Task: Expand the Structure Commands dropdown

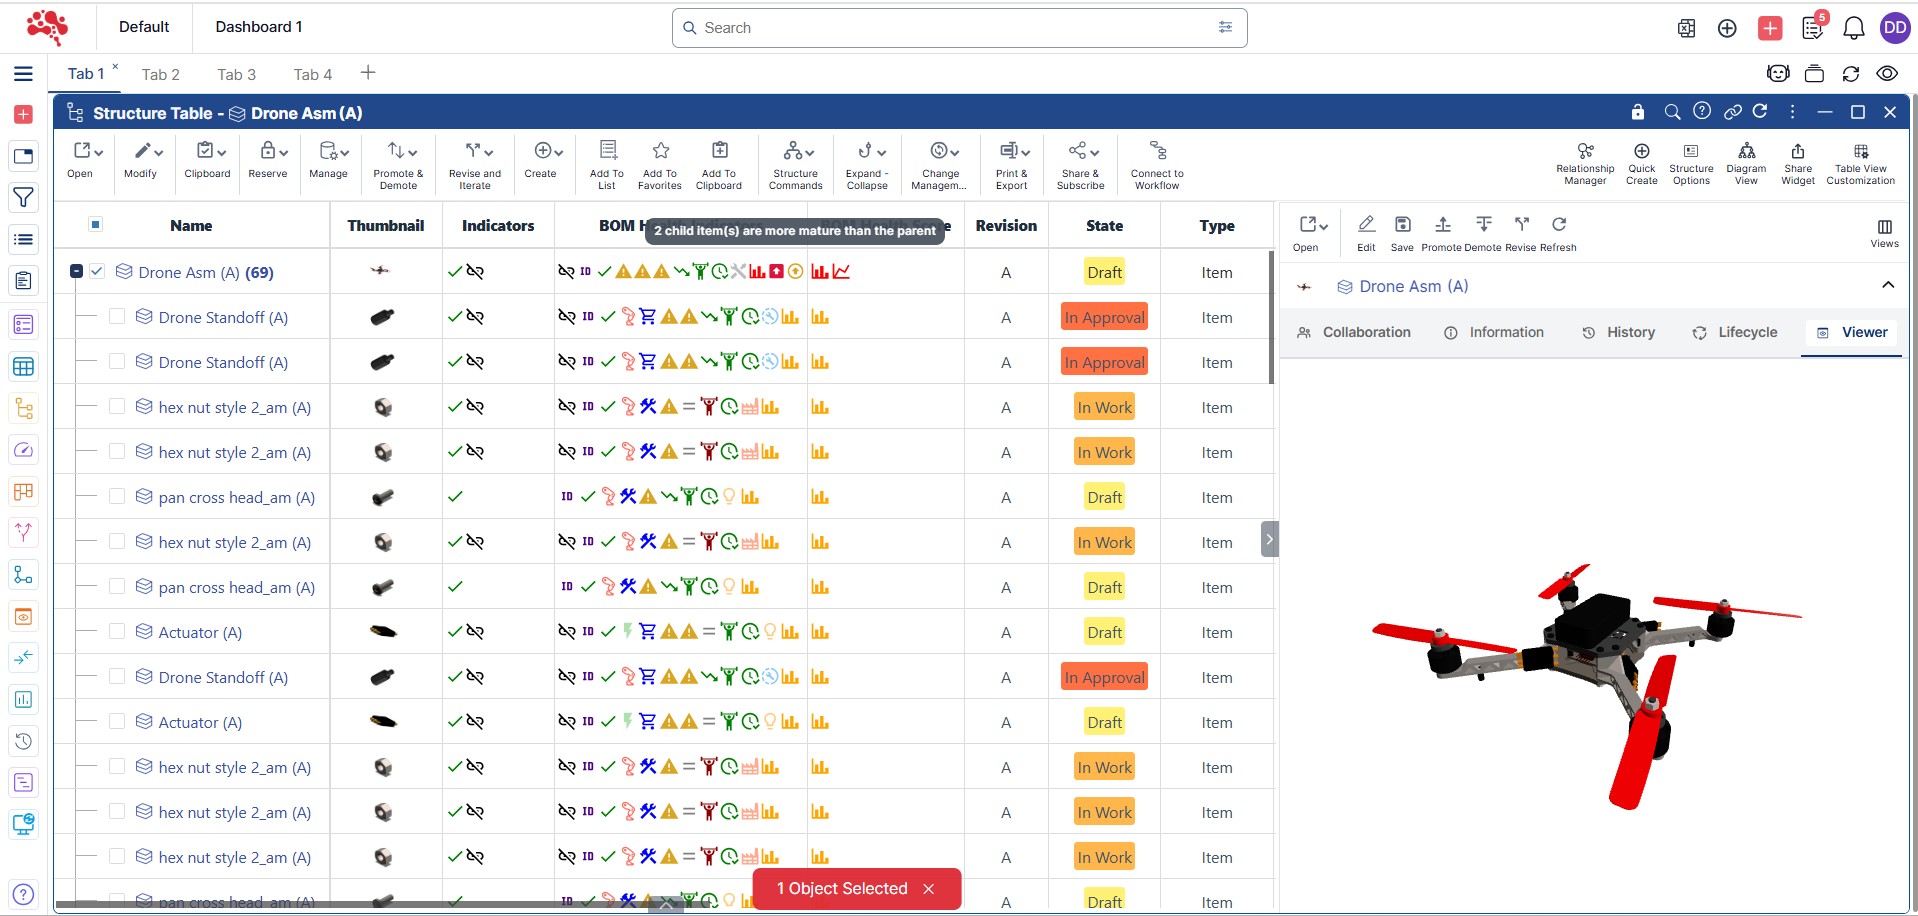Action: (x=797, y=152)
